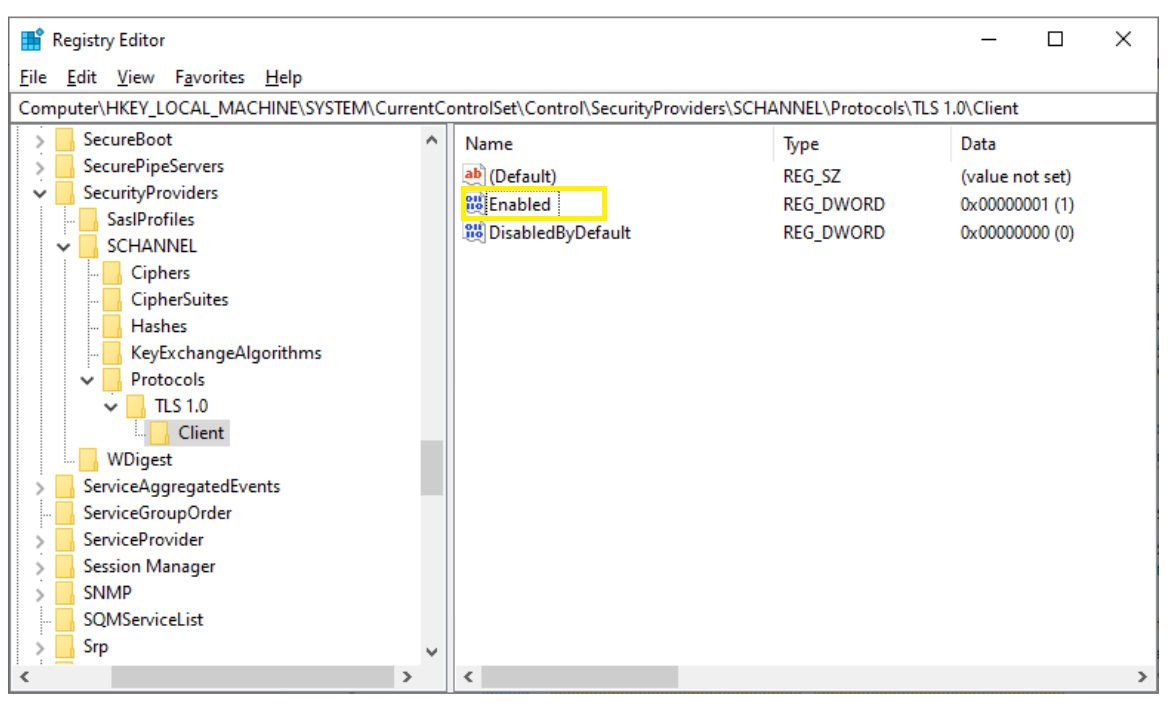Viewport: 1174px width, 711px height.
Task: Open the View menu
Action: coord(135,77)
